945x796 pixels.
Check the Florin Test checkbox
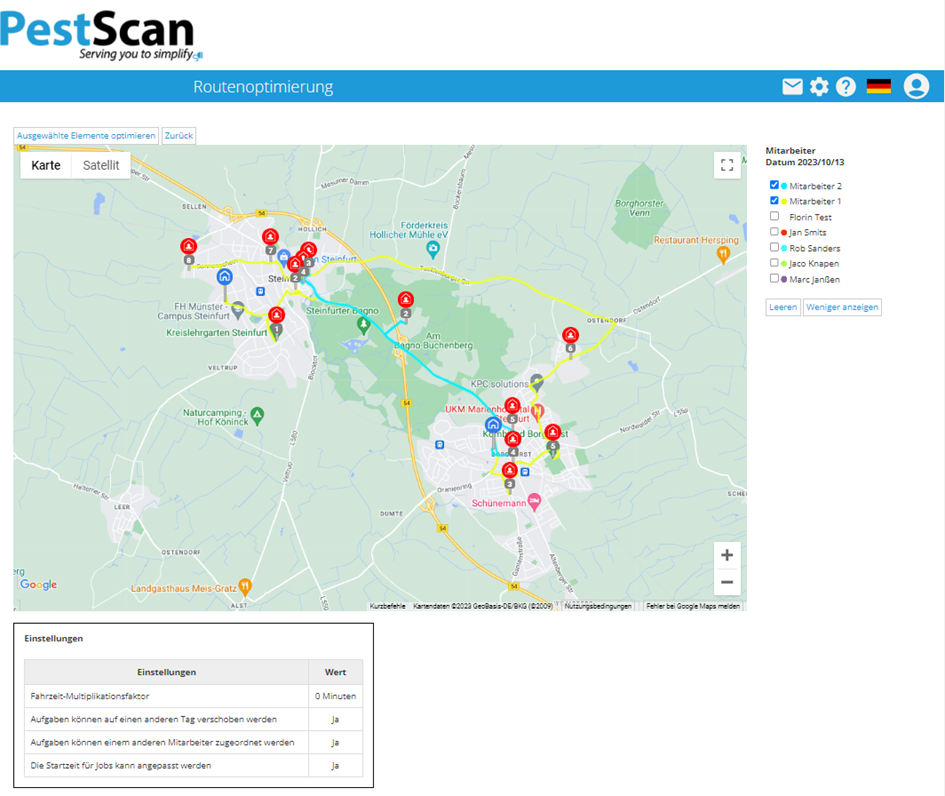pos(774,216)
